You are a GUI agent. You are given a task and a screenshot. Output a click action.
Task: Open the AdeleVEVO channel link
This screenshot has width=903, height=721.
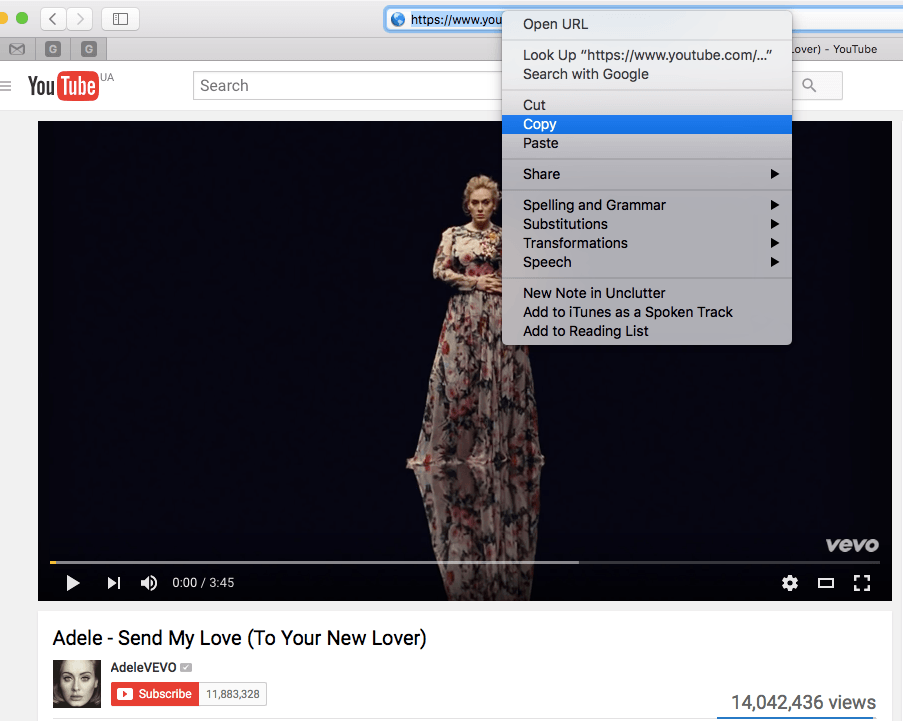pyautogui.click(x=143, y=667)
